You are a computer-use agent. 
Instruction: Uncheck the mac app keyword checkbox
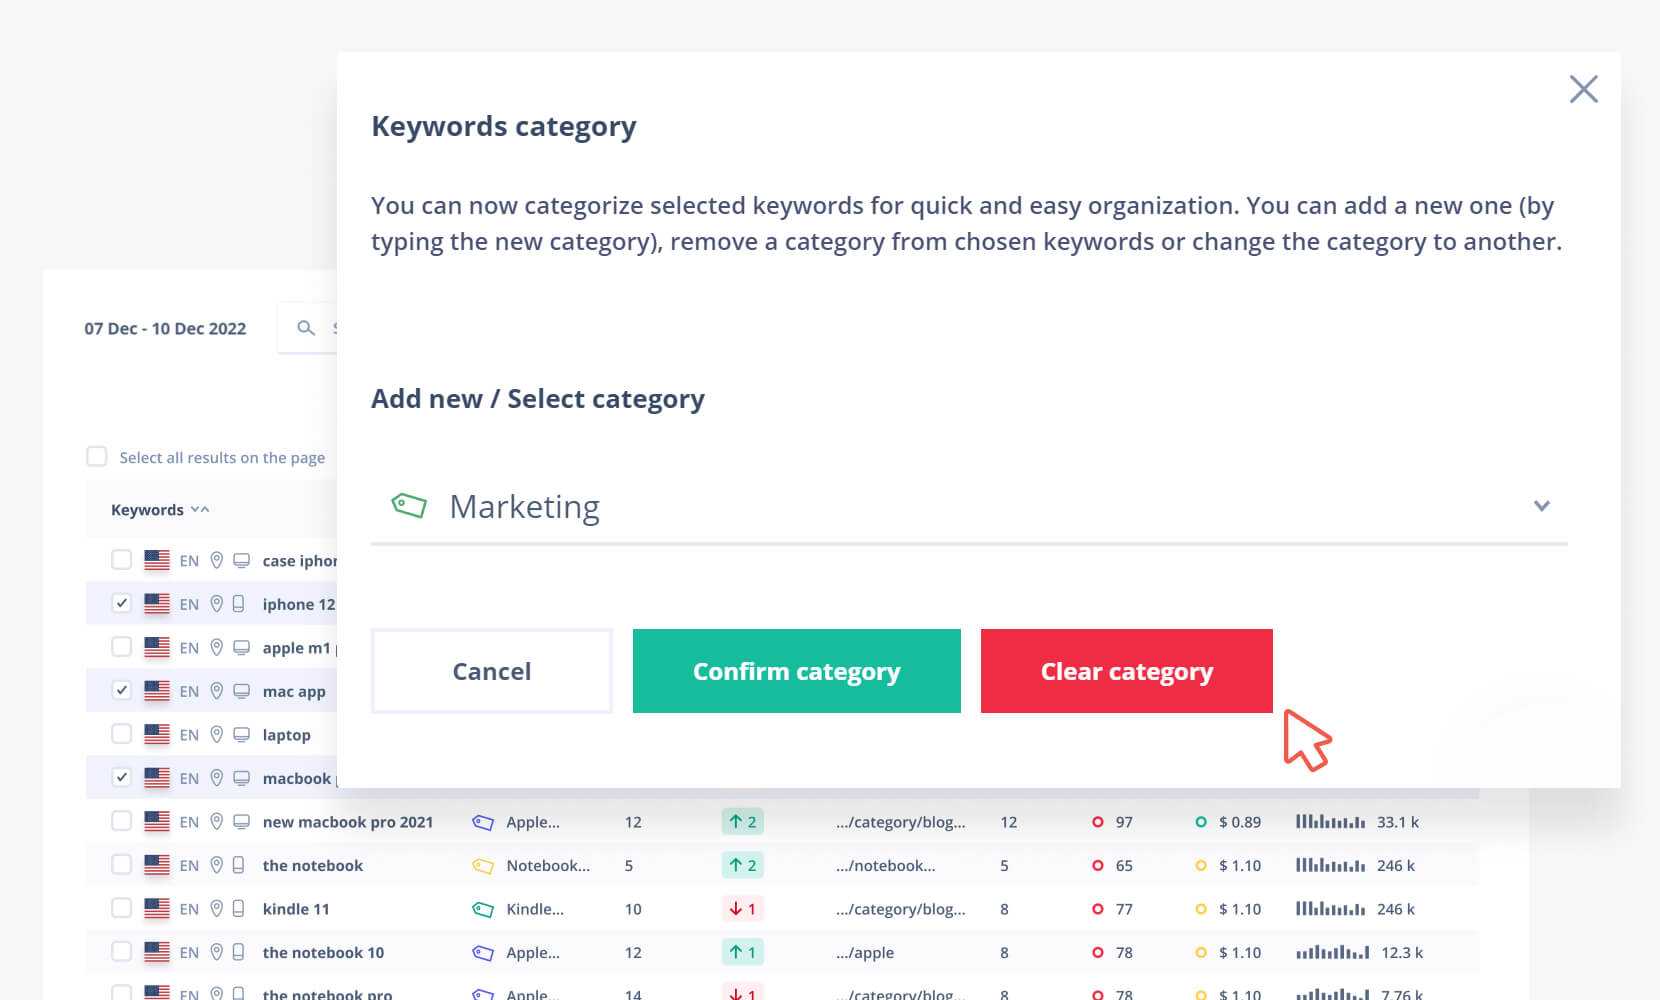click(x=122, y=690)
